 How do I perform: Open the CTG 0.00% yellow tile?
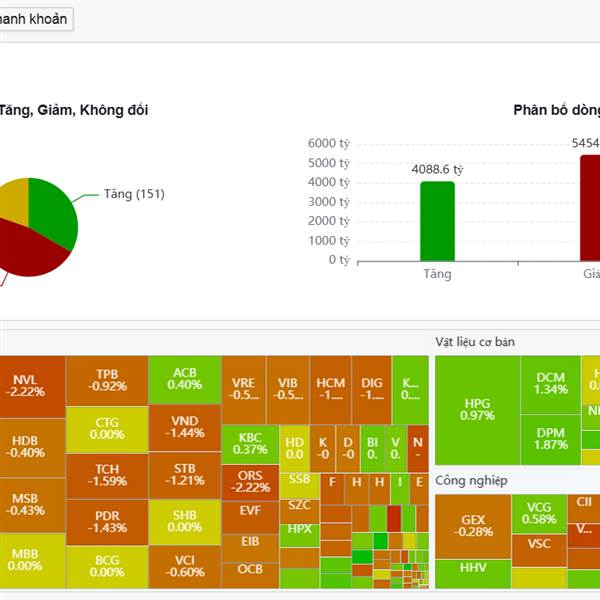[107, 429]
